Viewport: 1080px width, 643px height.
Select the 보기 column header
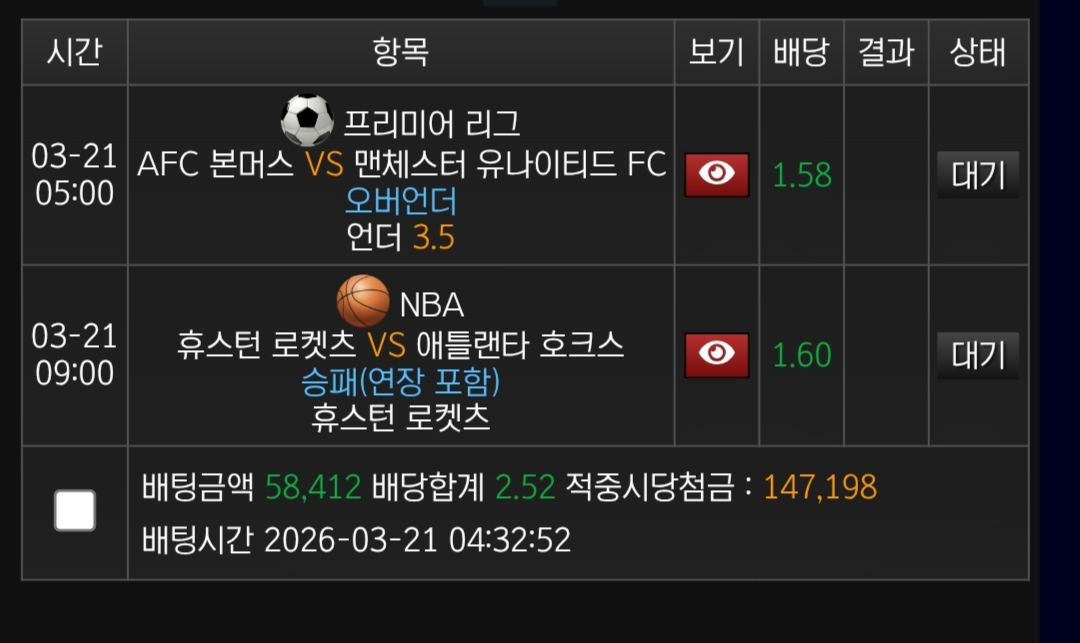(x=716, y=52)
